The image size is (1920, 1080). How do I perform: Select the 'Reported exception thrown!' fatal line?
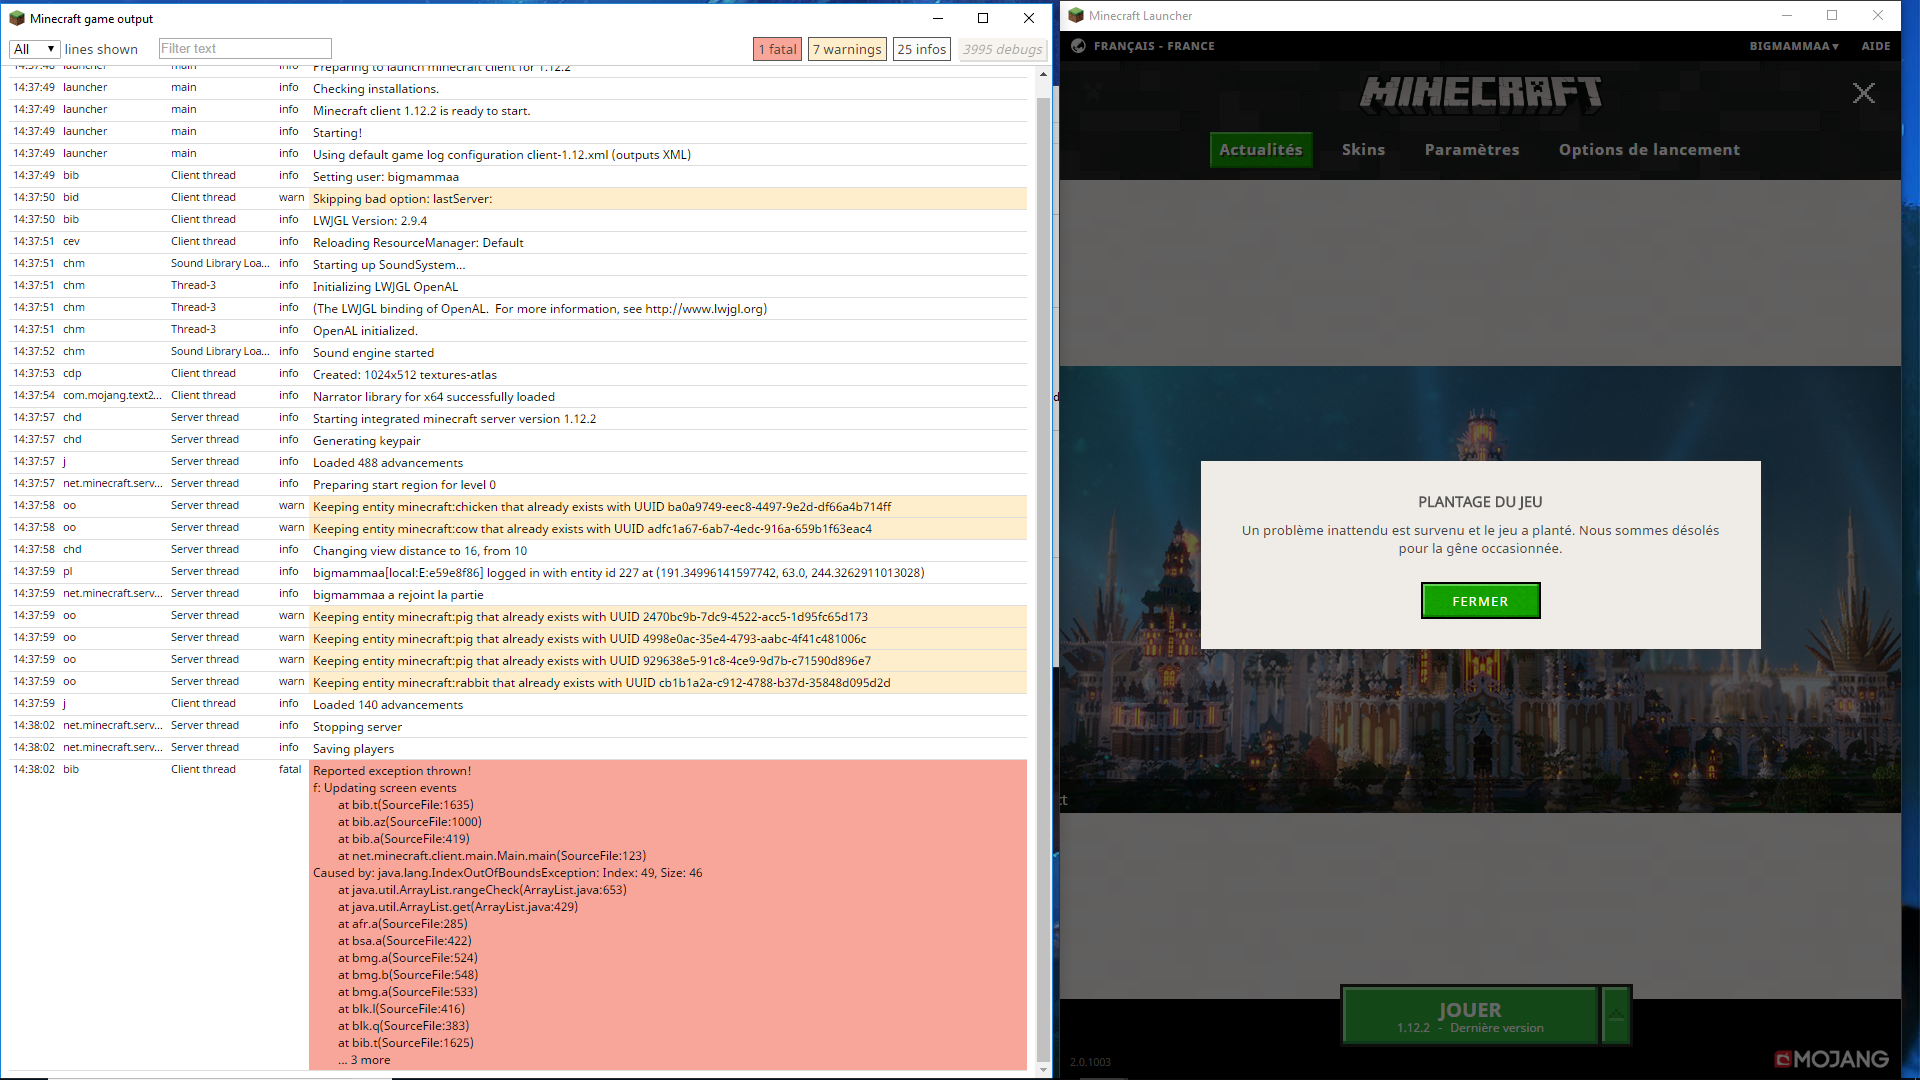[391, 771]
